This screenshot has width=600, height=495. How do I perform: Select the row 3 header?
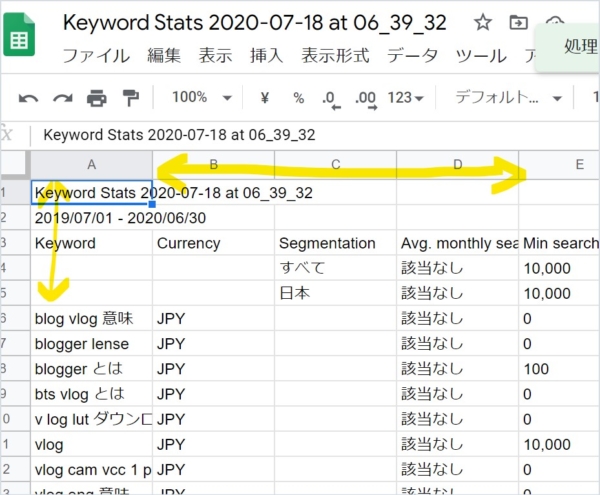(15, 243)
